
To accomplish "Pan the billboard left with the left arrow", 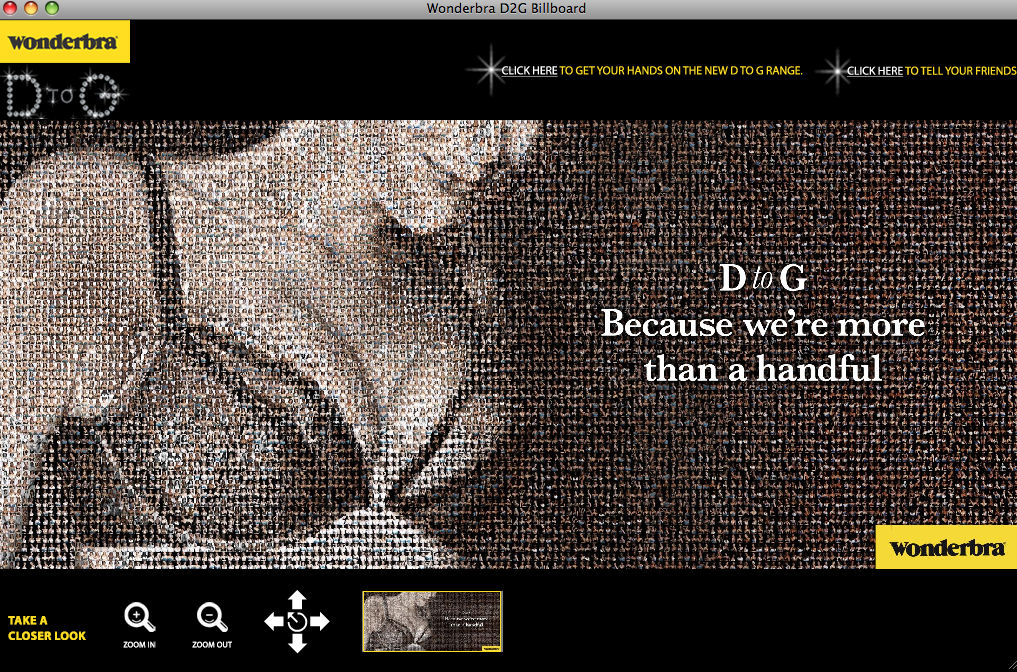I will [274, 621].
